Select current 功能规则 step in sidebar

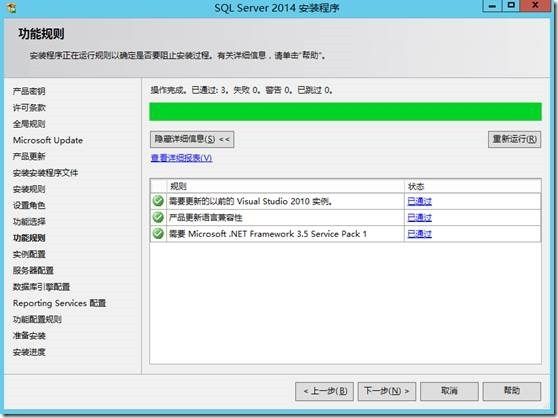coord(29,238)
